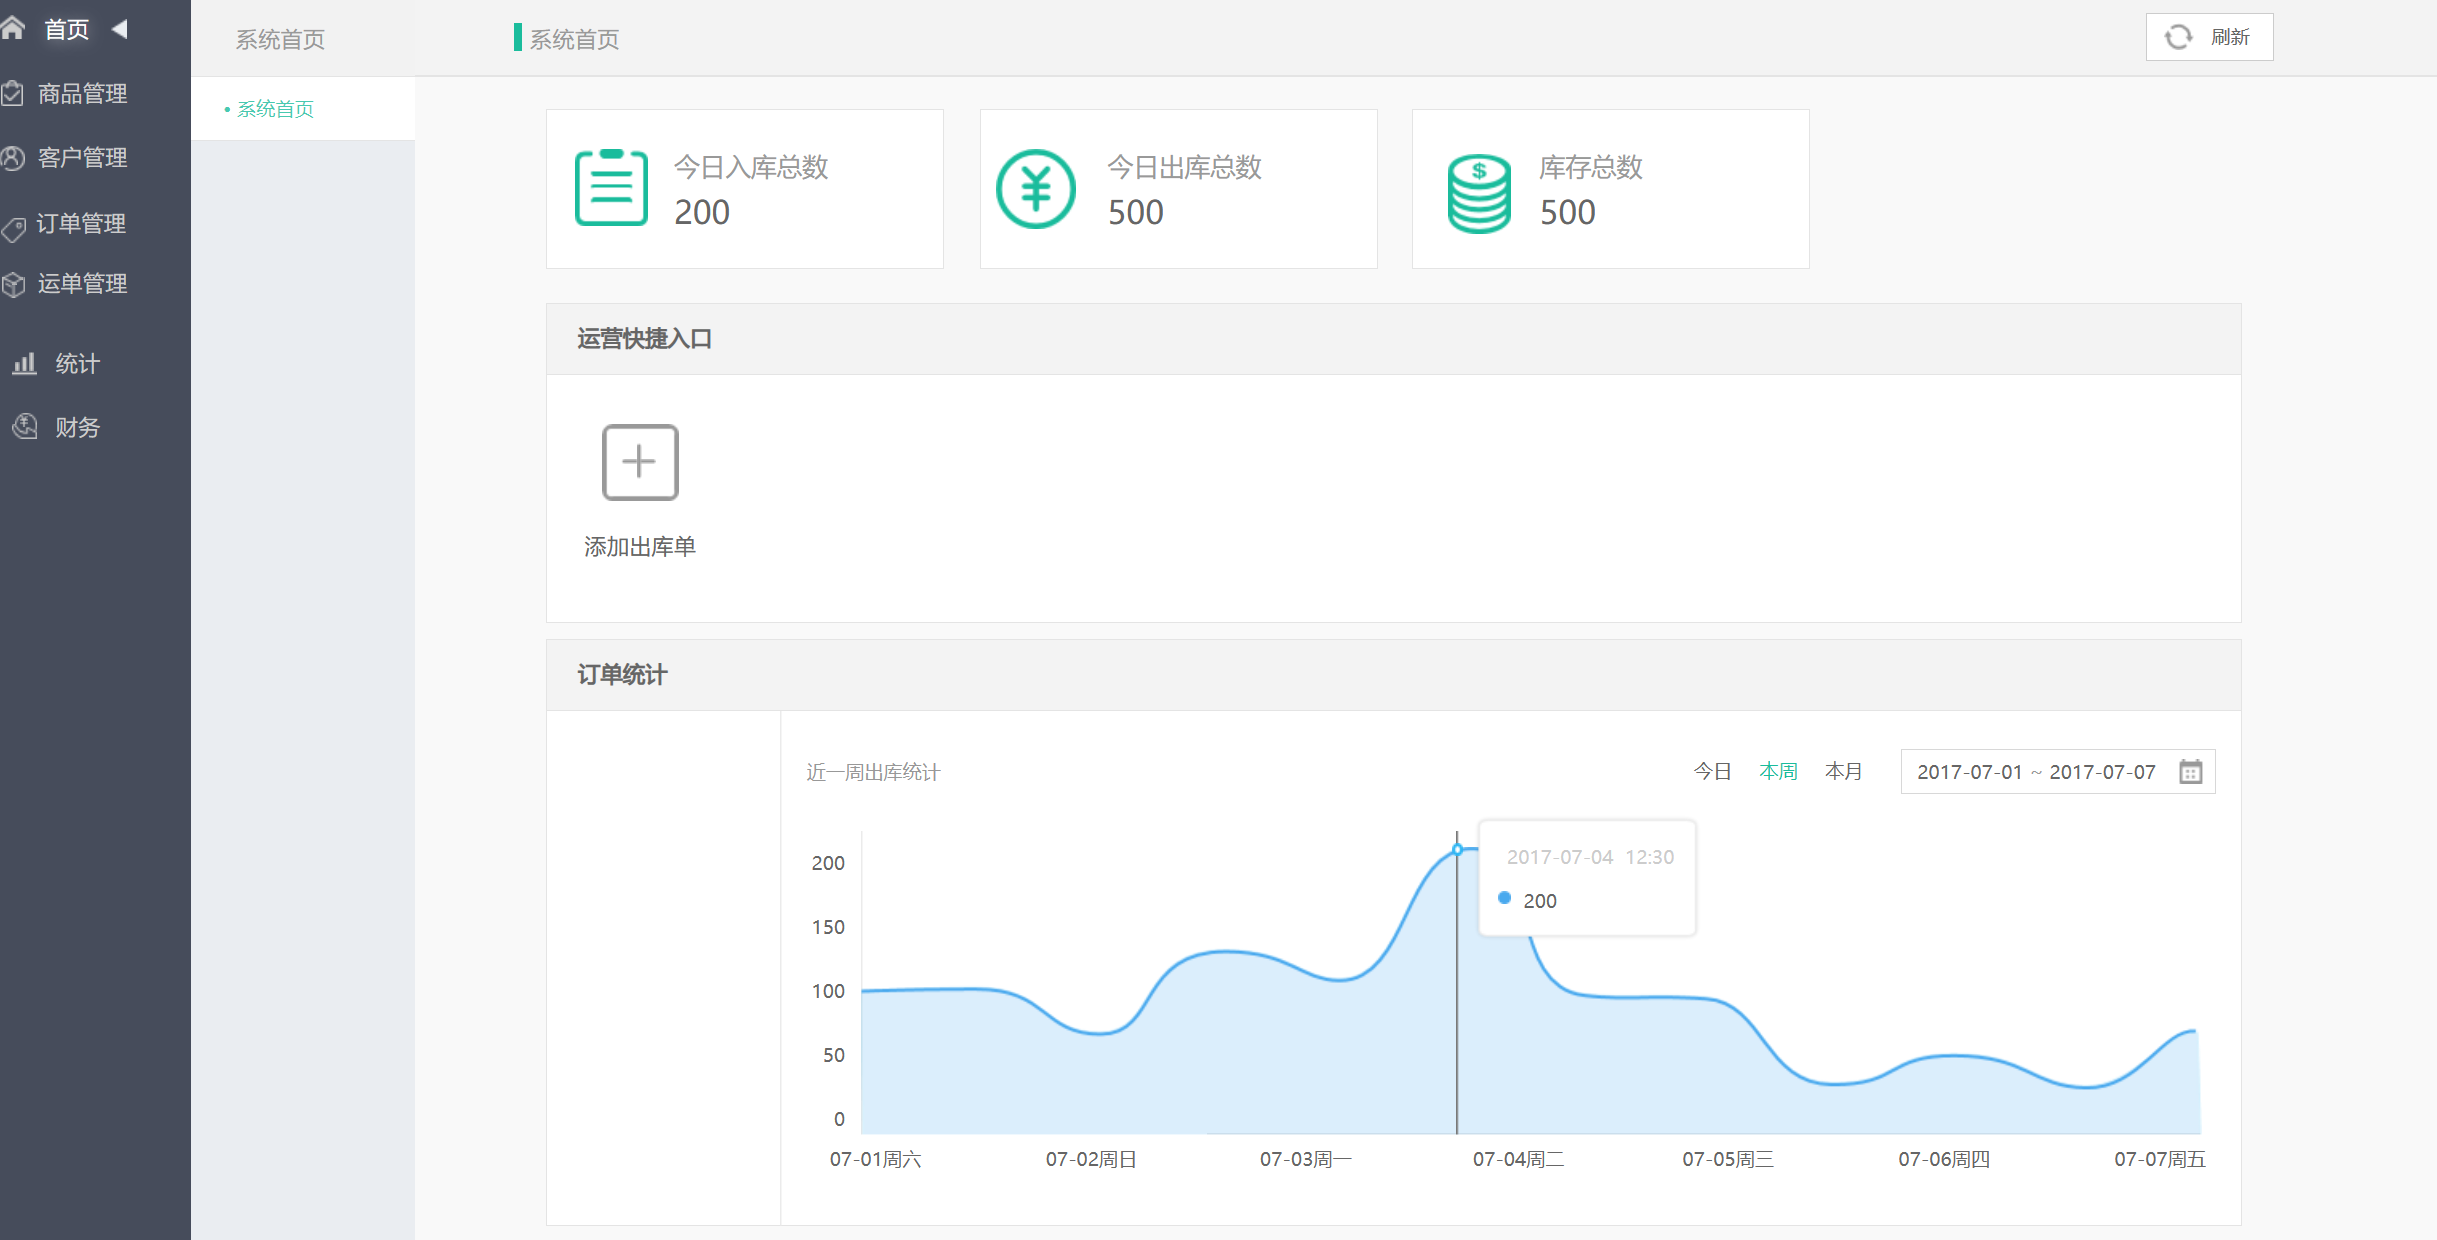Click the 财务 finance icon
Image resolution: width=2437 pixels, height=1240 pixels.
coord(24,427)
